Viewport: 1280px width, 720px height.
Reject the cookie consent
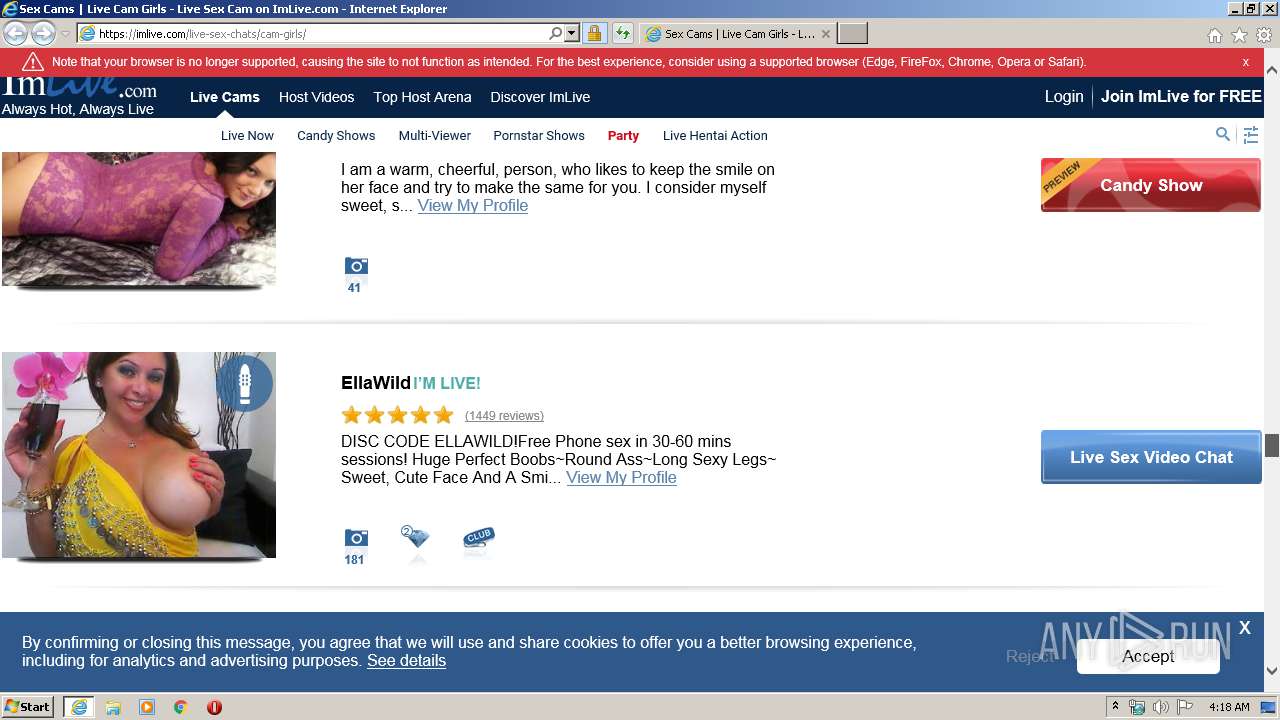tap(1030, 656)
